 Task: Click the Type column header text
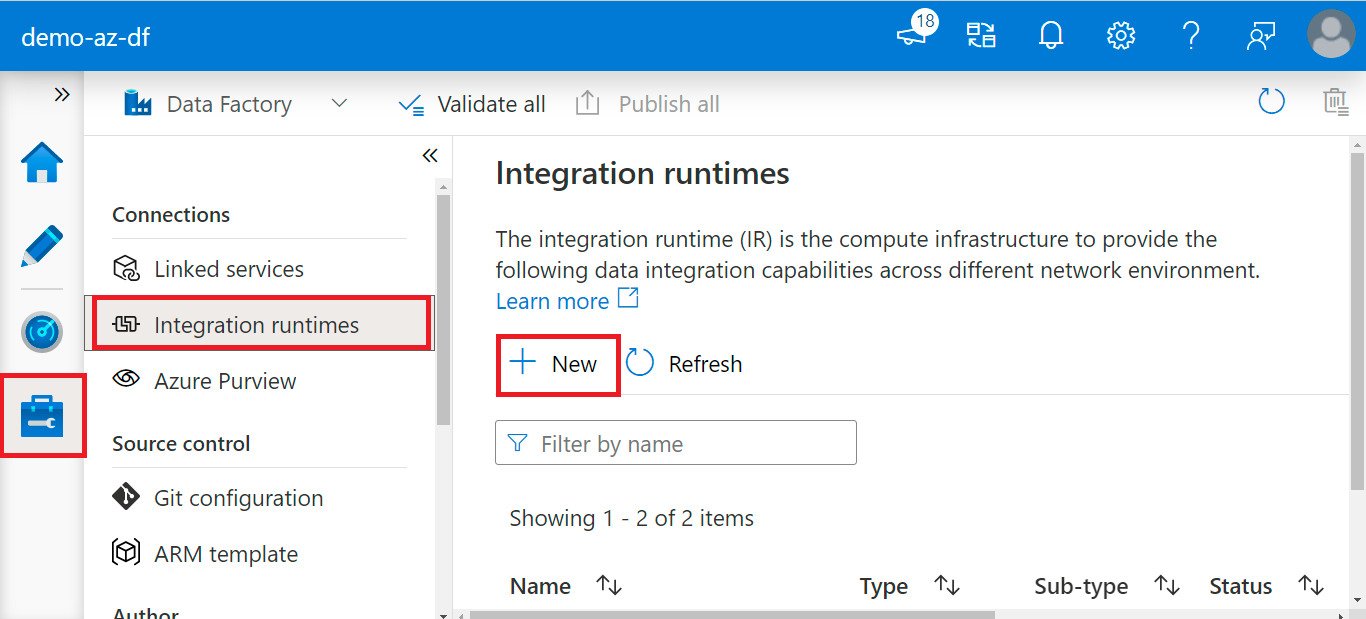point(884,586)
